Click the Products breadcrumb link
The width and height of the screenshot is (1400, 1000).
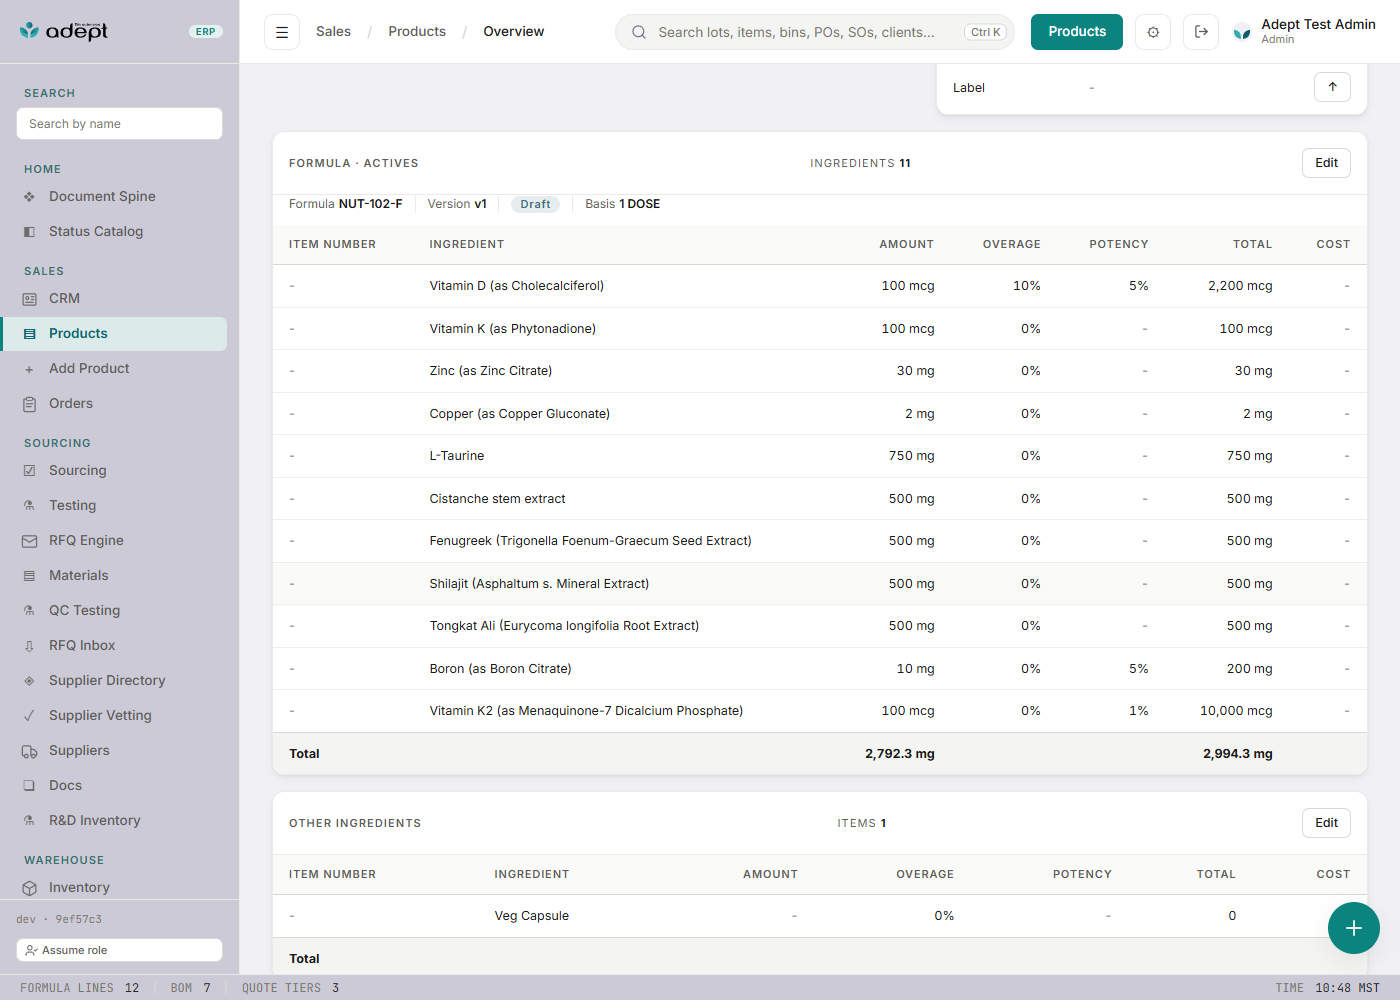point(417,32)
